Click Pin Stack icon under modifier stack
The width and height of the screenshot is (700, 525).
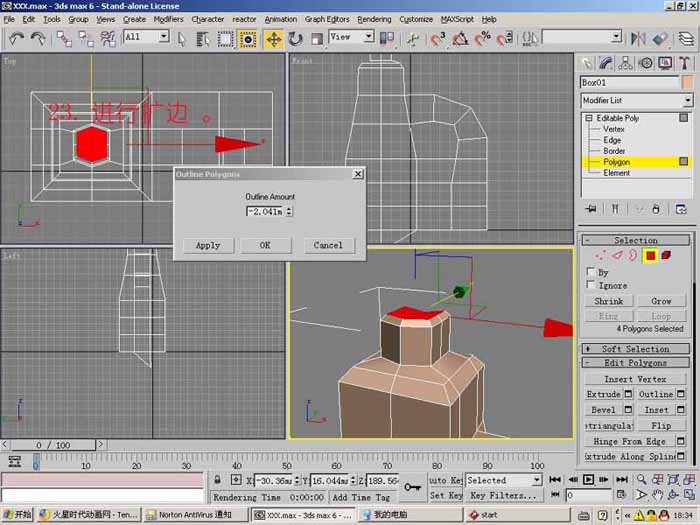tap(591, 209)
